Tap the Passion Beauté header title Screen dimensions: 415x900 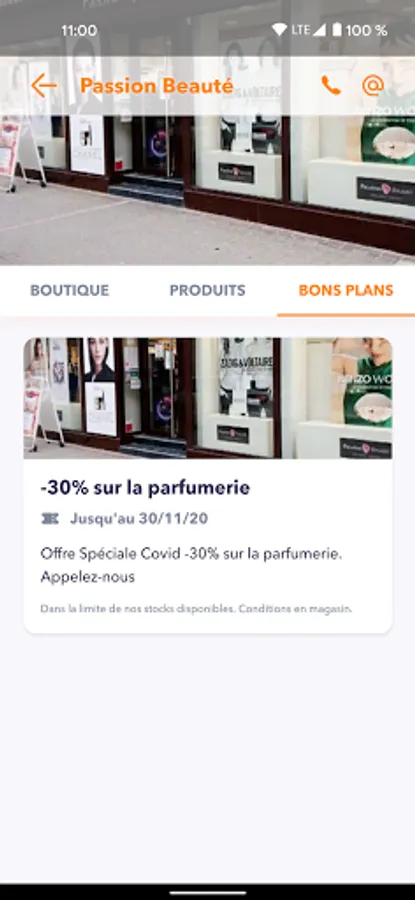pyautogui.click(x=157, y=86)
